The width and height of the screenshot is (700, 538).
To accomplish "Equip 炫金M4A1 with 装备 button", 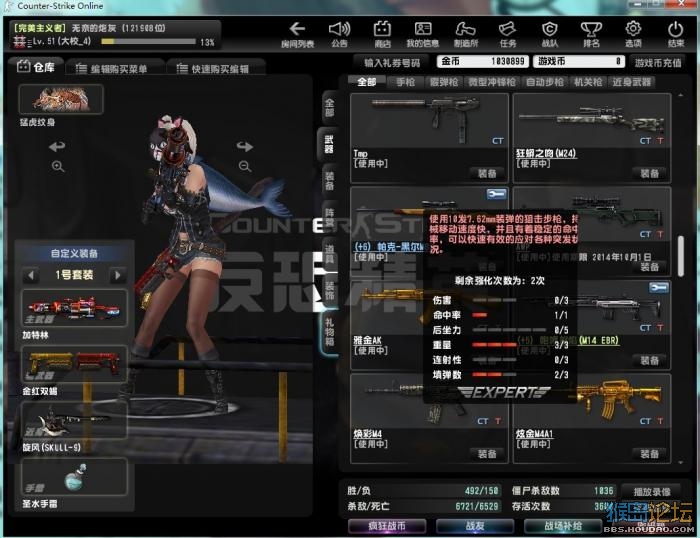I will click(650, 454).
